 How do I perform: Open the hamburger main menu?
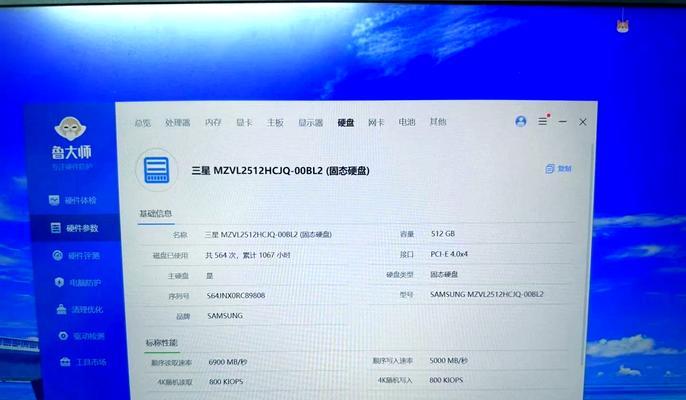(542, 121)
